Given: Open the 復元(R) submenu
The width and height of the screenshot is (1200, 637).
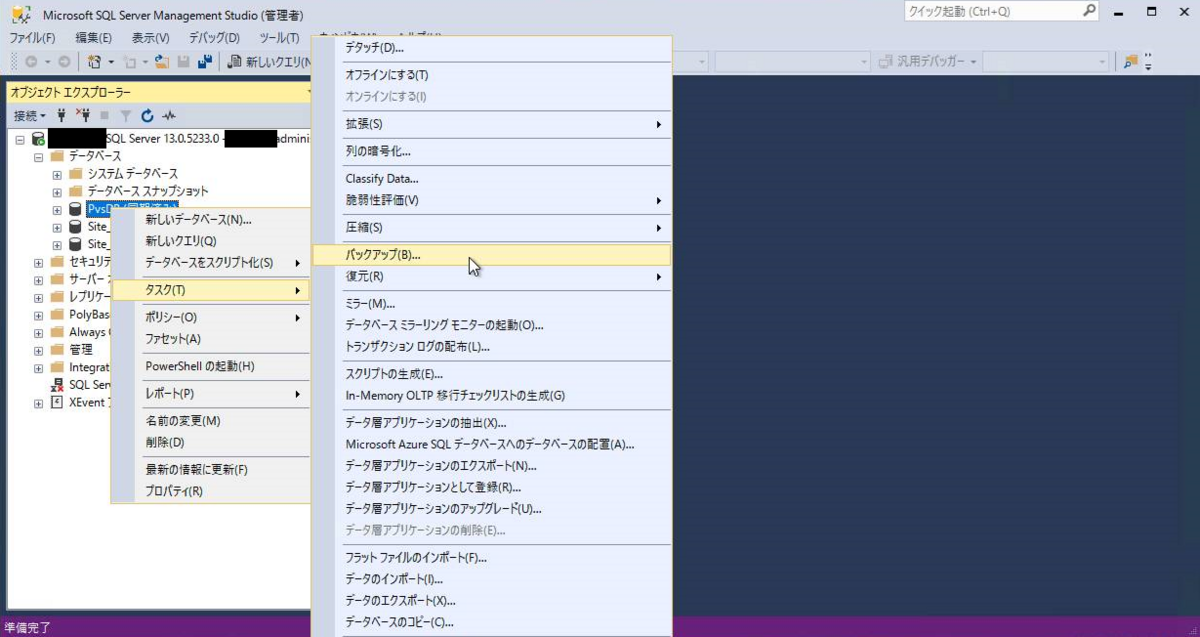Looking at the screenshot, I should point(491,276).
